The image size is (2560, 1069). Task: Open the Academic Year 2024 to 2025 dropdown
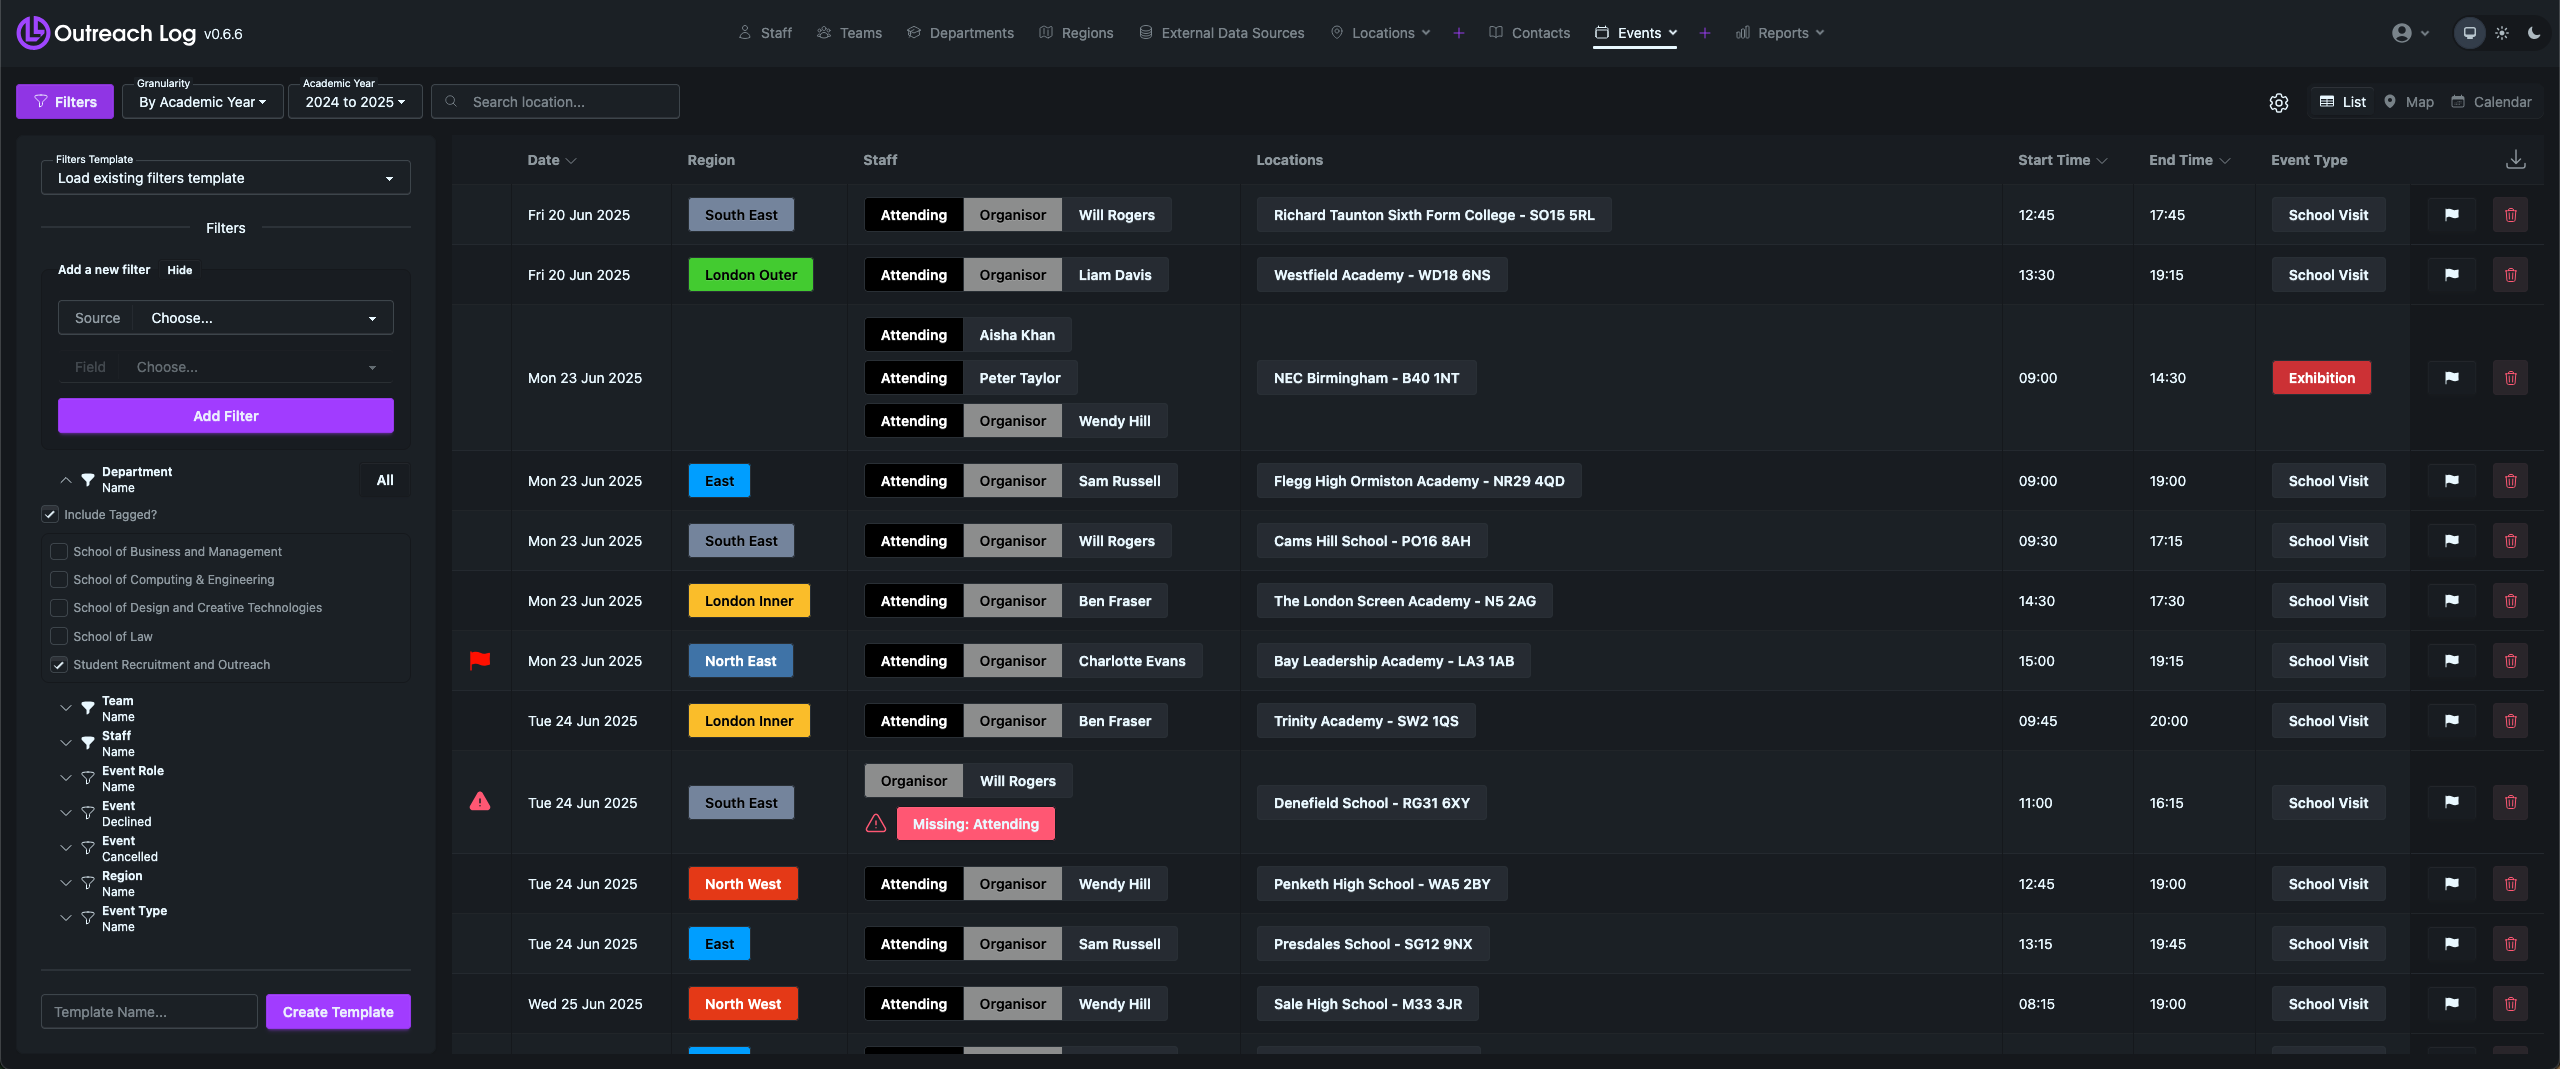[x=355, y=102]
